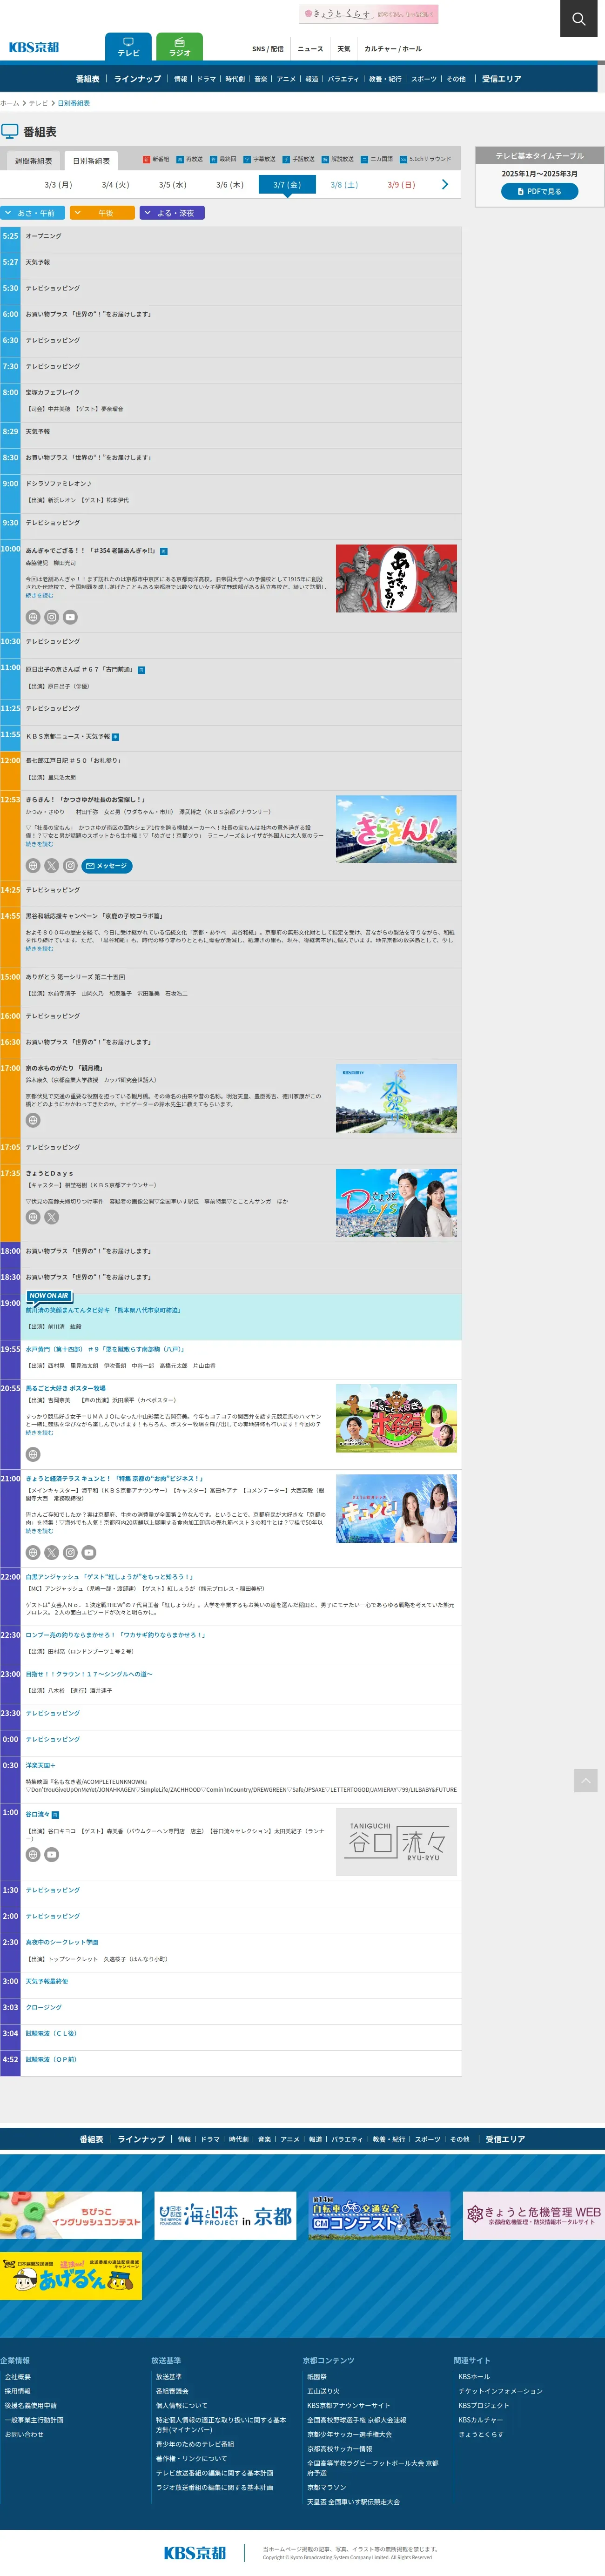Switch to テレビ tab
605x2576 pixels.
click(128, 47)
